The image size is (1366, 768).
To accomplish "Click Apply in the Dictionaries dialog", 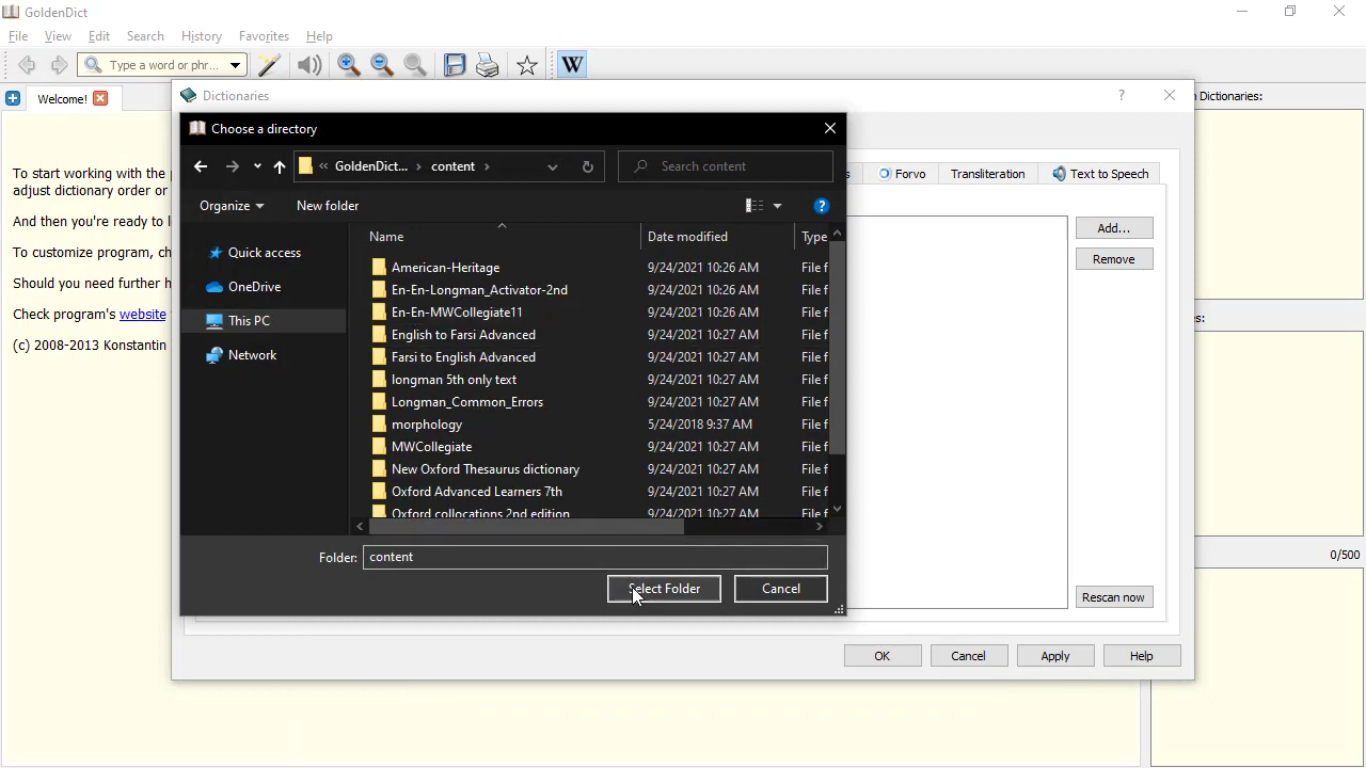I will coord(1056,656).
